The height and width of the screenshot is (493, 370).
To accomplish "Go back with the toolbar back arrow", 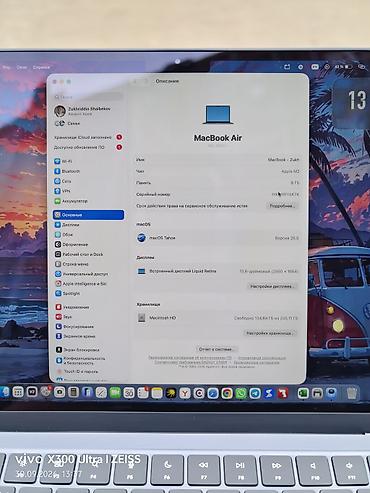I will coord(135,81).
